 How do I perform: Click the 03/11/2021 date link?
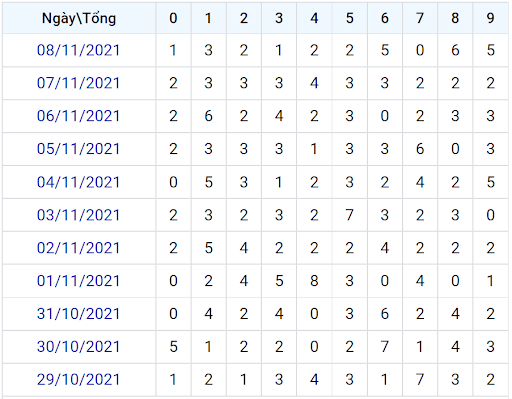(x=78, y=215)
